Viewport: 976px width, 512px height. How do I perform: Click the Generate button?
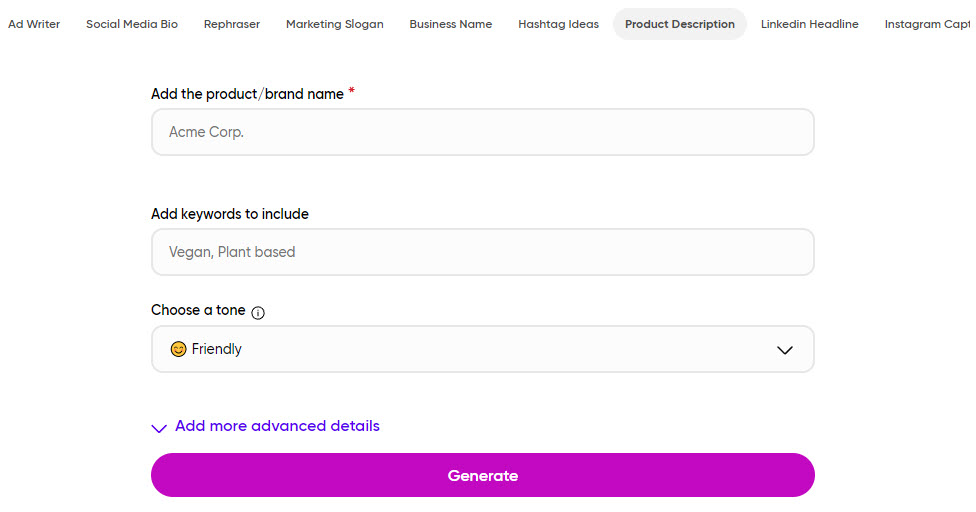(x=482, y=475)
